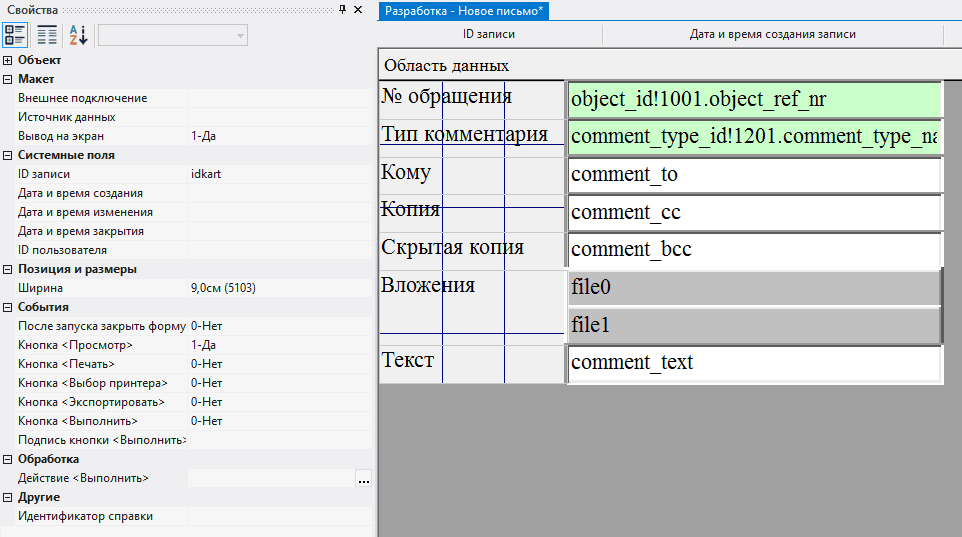The image size is (962, 537).
Task: Click the ID записи column header
Action: pyautogui.click(x=489, y=34)
